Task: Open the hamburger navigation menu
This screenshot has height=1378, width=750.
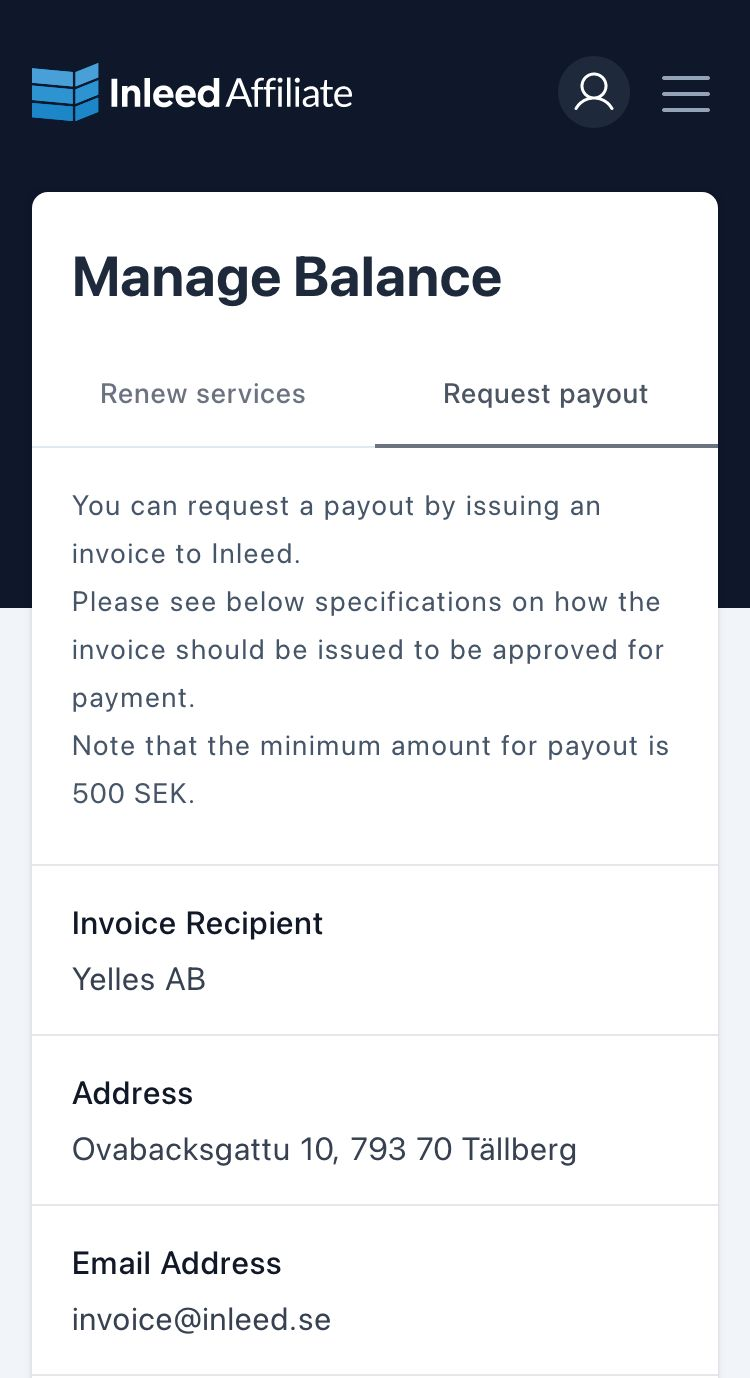Action: tap(686, 93)
